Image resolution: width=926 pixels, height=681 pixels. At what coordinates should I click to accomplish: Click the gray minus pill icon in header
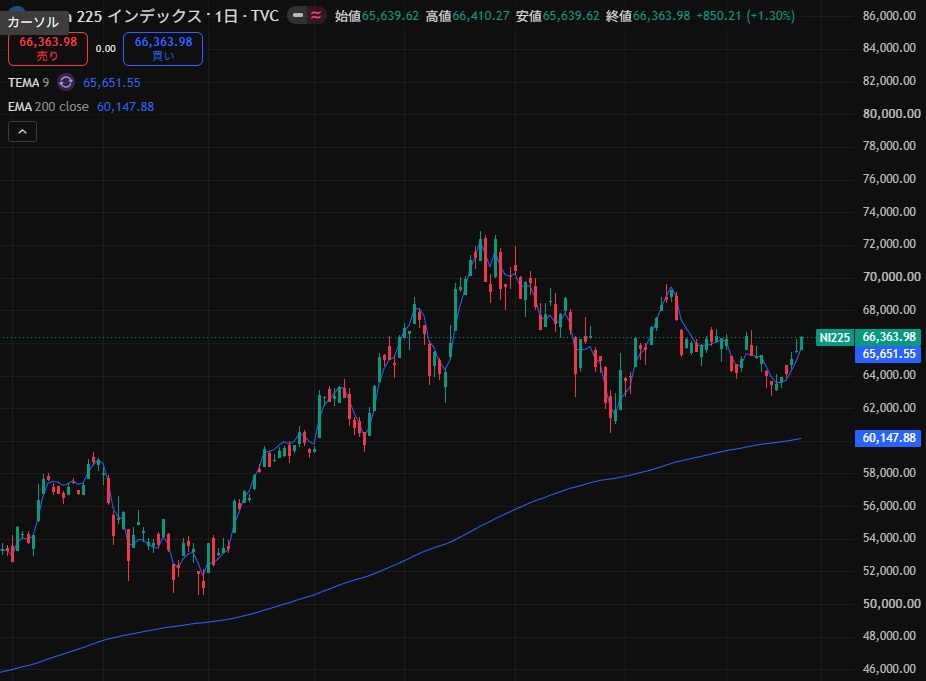pyautogui.click(x=298, y=15)
